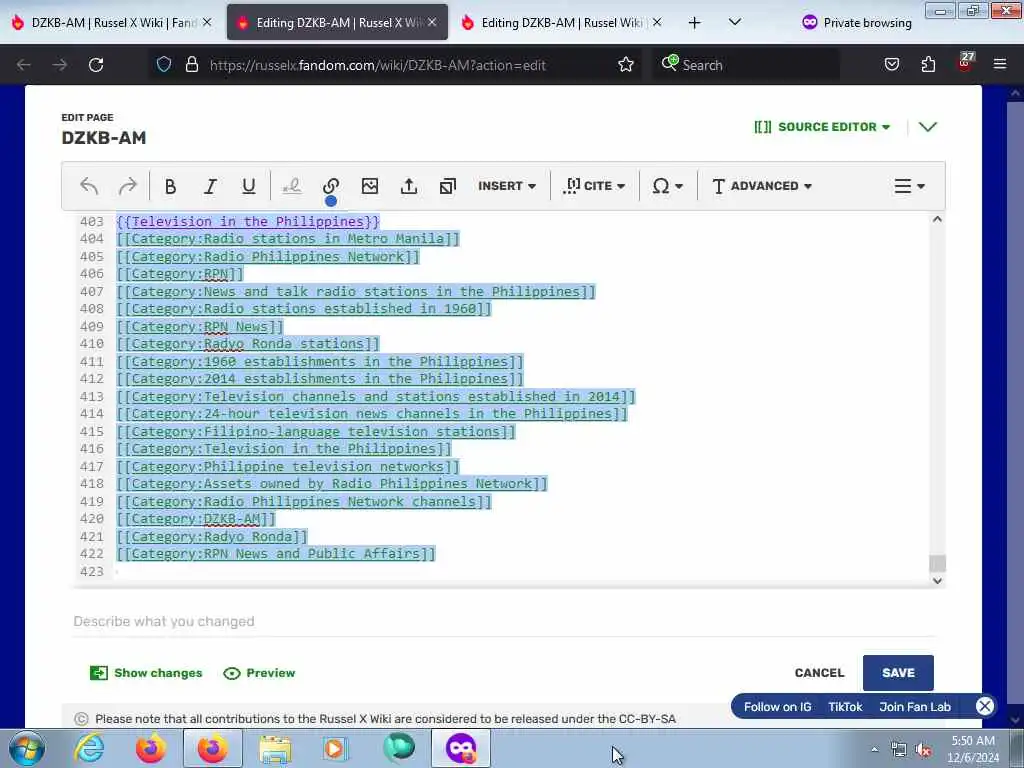The height and width of the screenshot is (768, 1024).
Task: Close the first DZKB-AM browser tab
Action: (207, 23)
